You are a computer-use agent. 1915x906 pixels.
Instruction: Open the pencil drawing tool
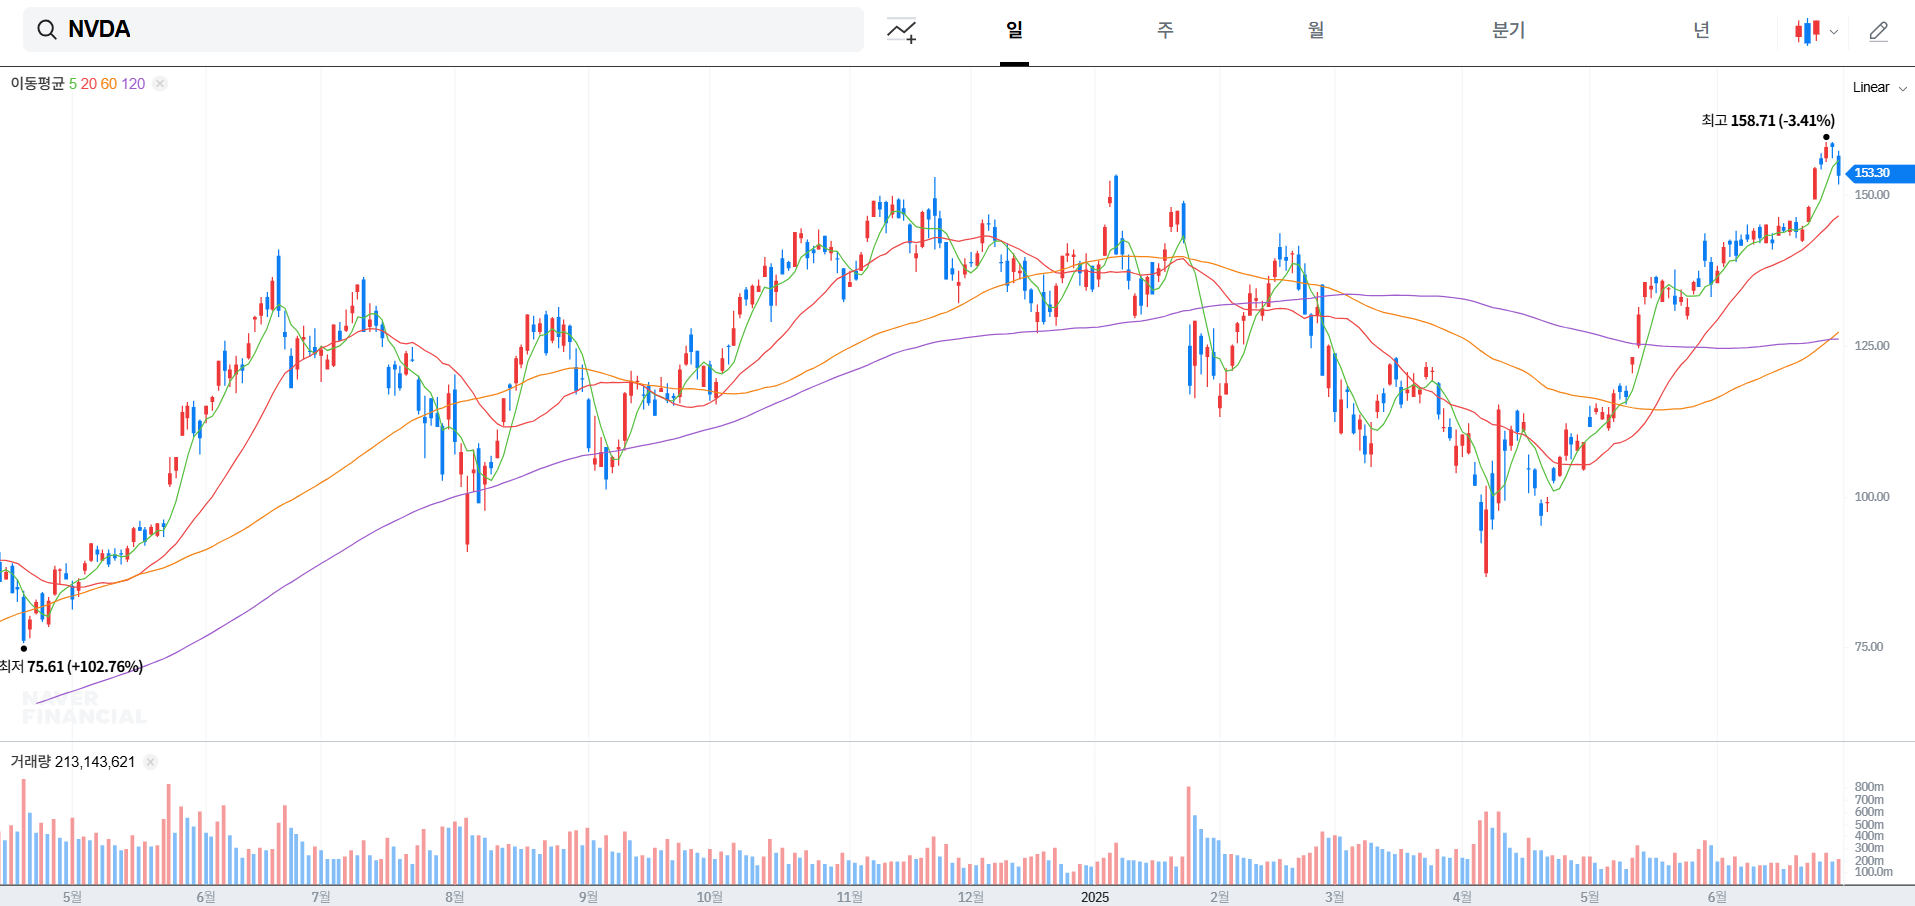[1879, 31]
